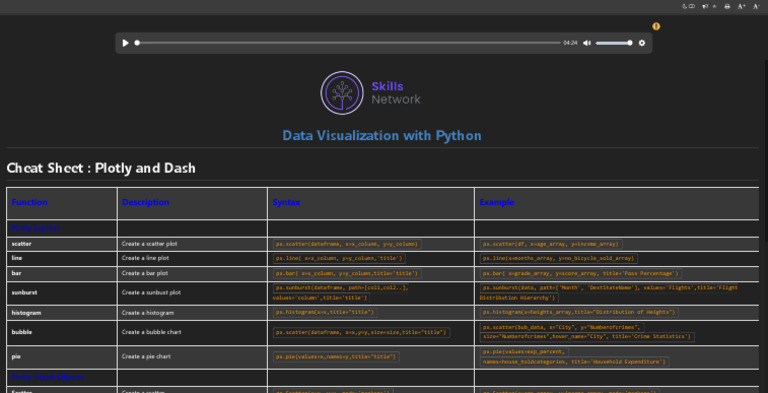
Task: Click the 04:24 audio duration label
Action: (570, 43)
